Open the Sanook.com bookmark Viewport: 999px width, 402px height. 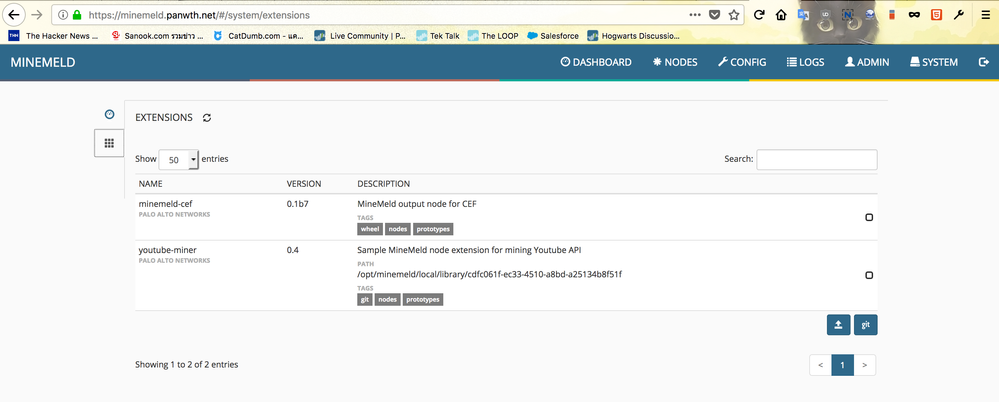coord(157,36)
